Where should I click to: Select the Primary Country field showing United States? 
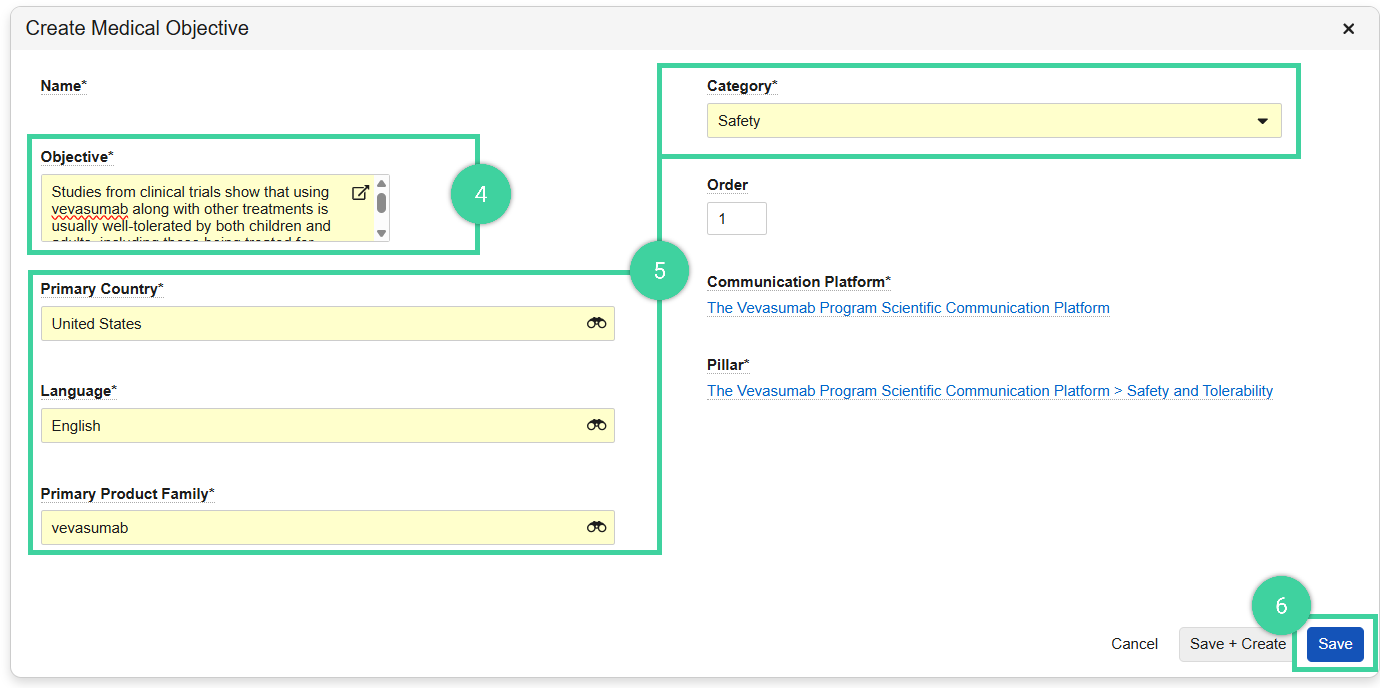coord(300,323)
